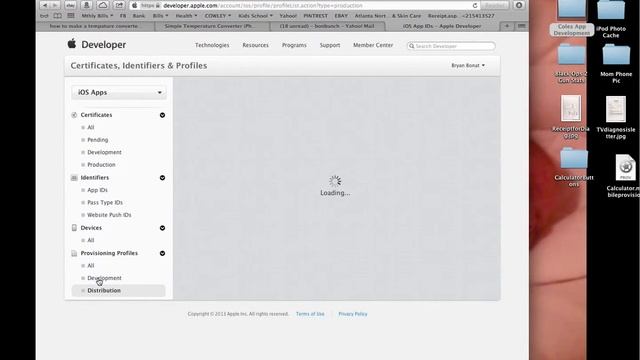Open the Top Sites grid icon
Screen dimensions: 640x360
[71, 16]
